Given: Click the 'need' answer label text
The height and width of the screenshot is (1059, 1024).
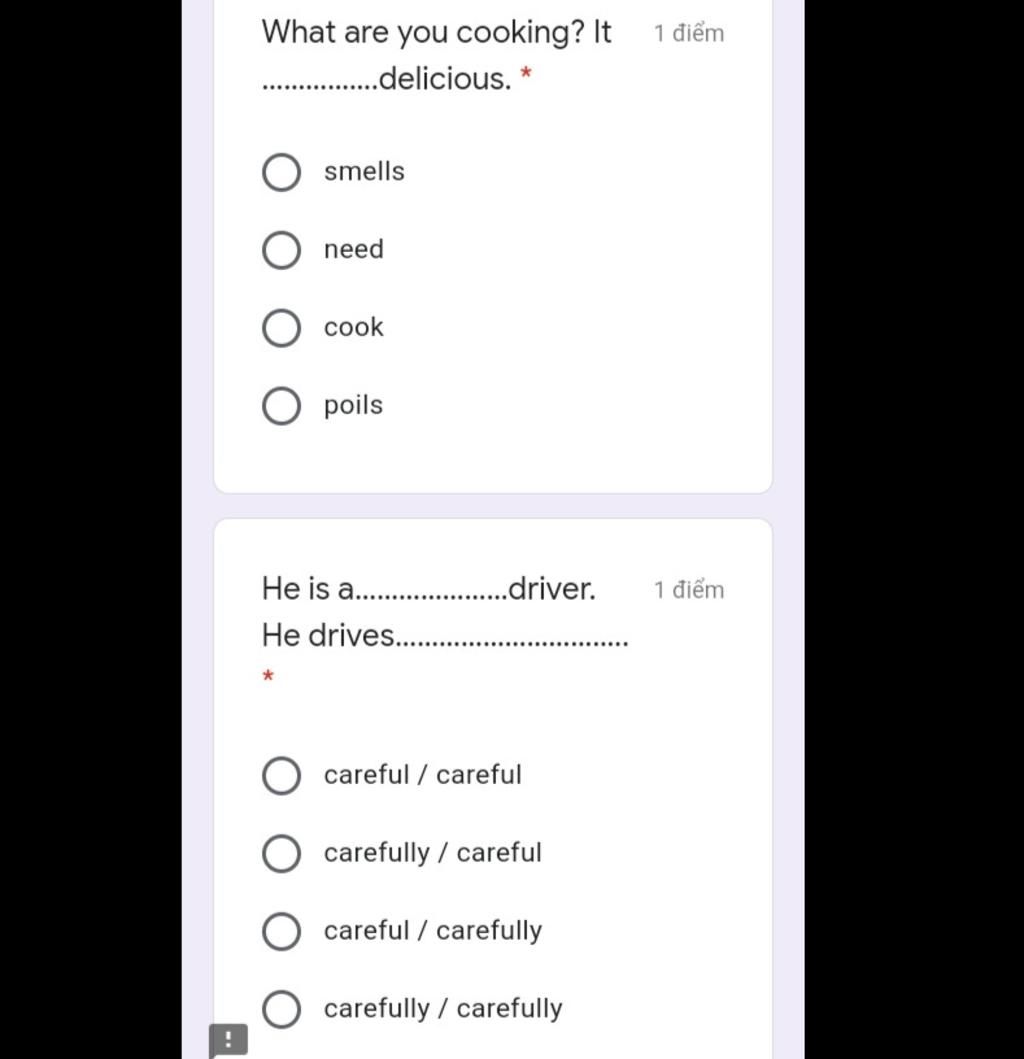Looking at the screenshot, I should tap(353, 249).
